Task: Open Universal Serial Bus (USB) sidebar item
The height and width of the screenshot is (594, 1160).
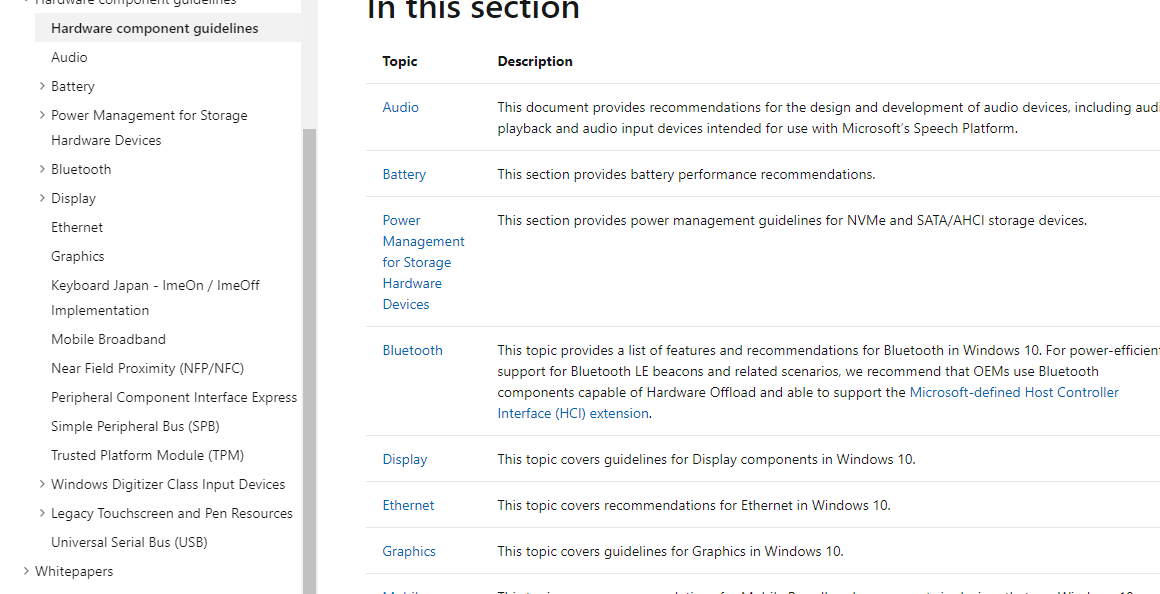Action: pyautogui.click(x=129, y=542)
